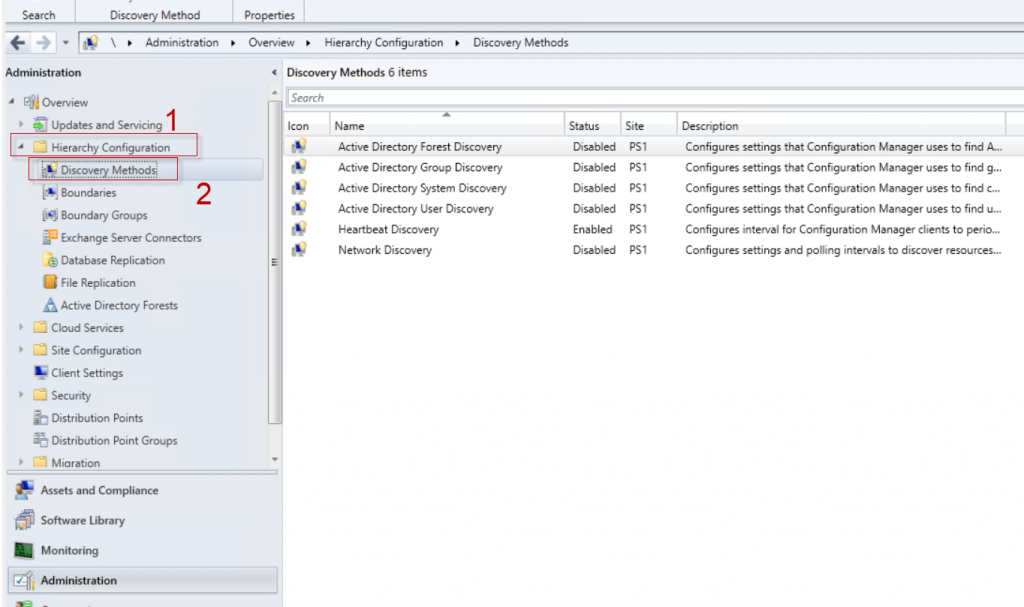
Task: Open the Search ribbon group
Action: click(39, 14)
